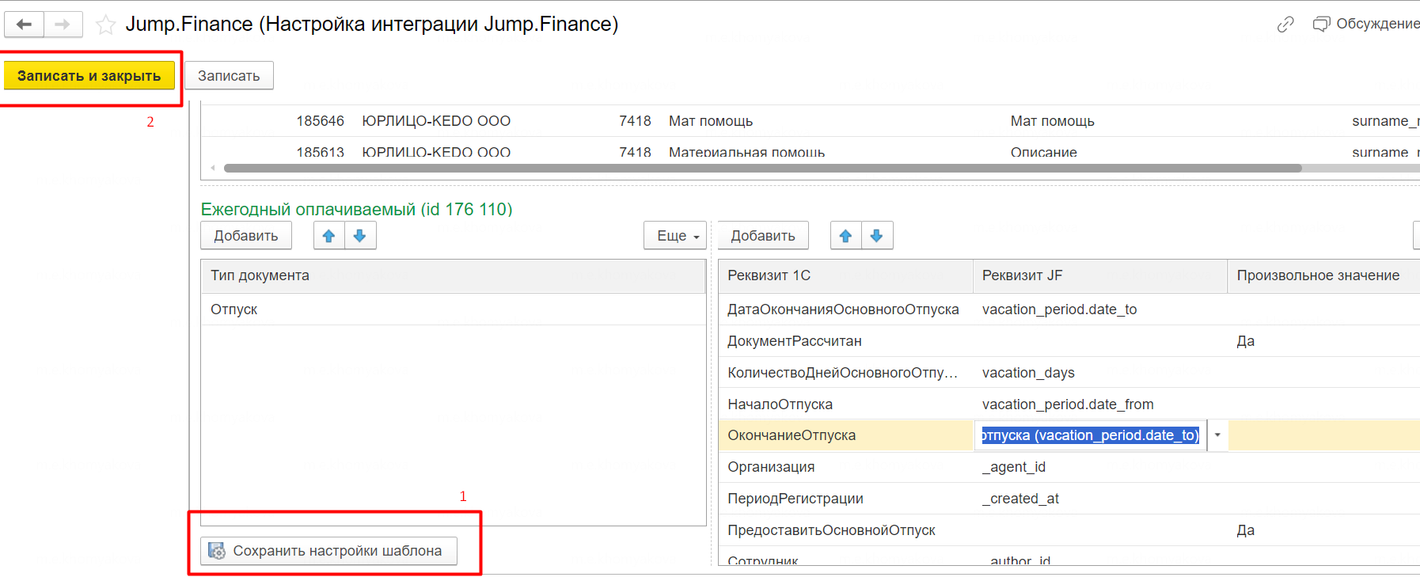Click Записать и закрыть button
This screenshot has width=1420, height=577.
[89, 76]
